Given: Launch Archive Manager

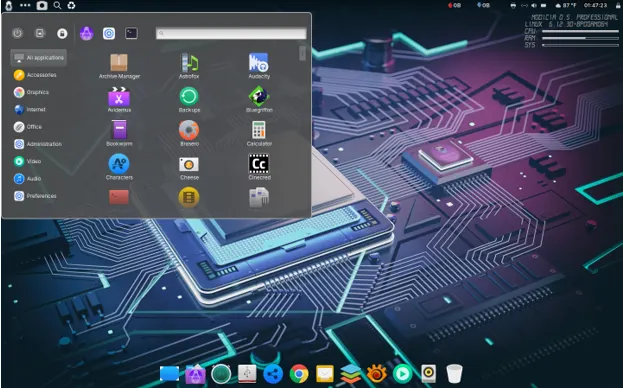Looking at the screenshot, I should (x=119, y=66).
